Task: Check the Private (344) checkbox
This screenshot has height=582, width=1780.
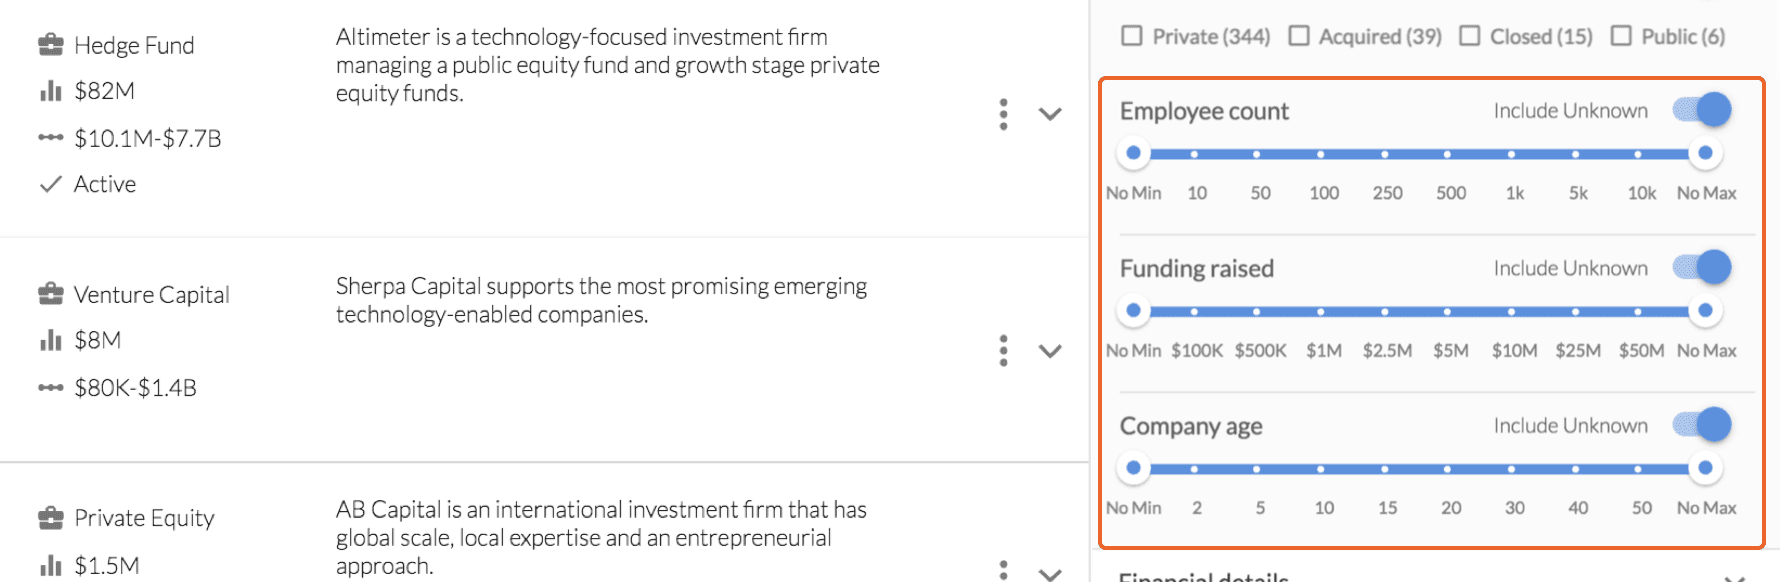Action: [x=1132, y=36]
